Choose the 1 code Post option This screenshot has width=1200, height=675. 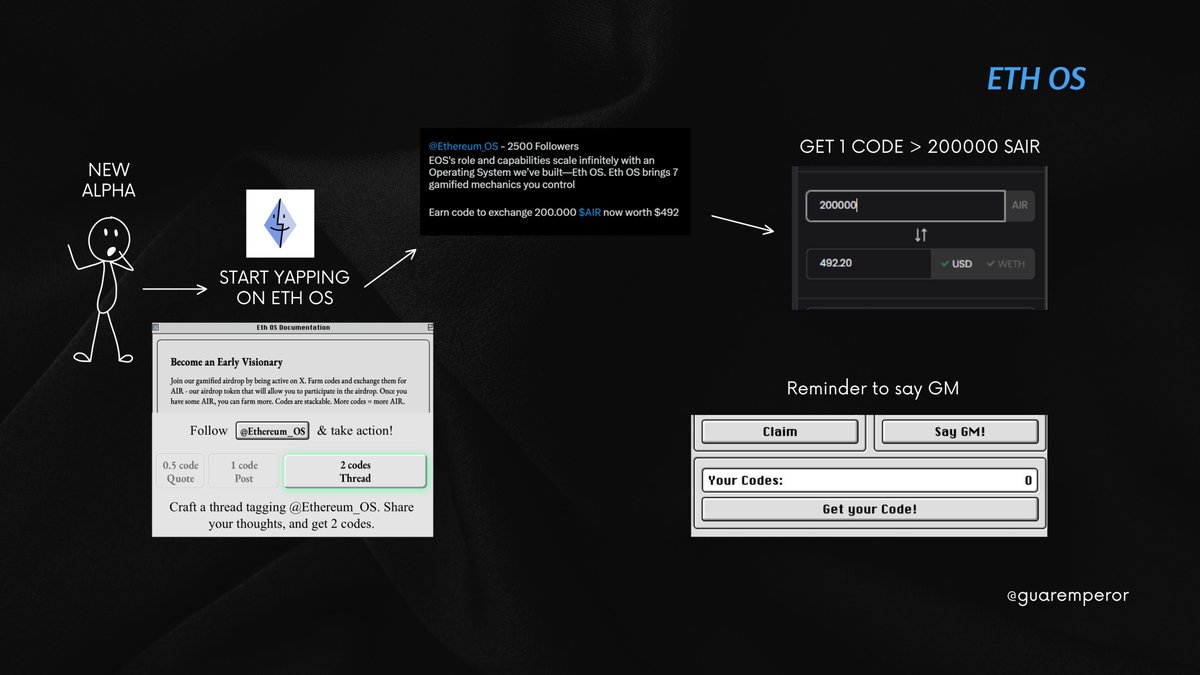[x=244, y=472]
